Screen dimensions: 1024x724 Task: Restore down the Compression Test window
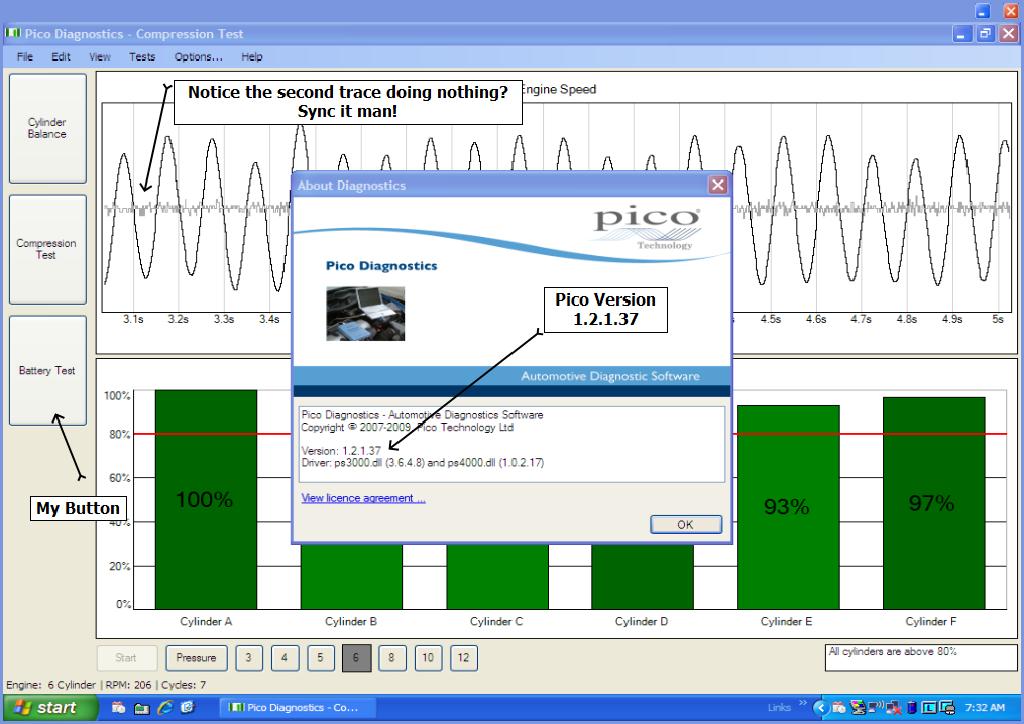985,34
